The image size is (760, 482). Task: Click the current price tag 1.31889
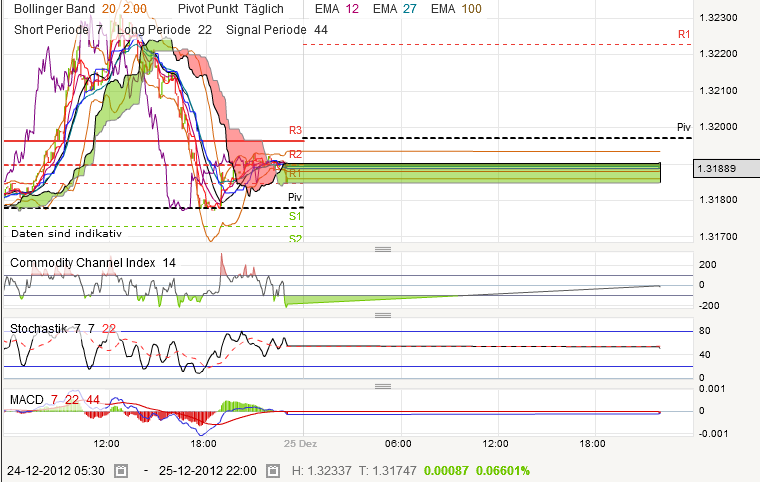tap(727, 168)
